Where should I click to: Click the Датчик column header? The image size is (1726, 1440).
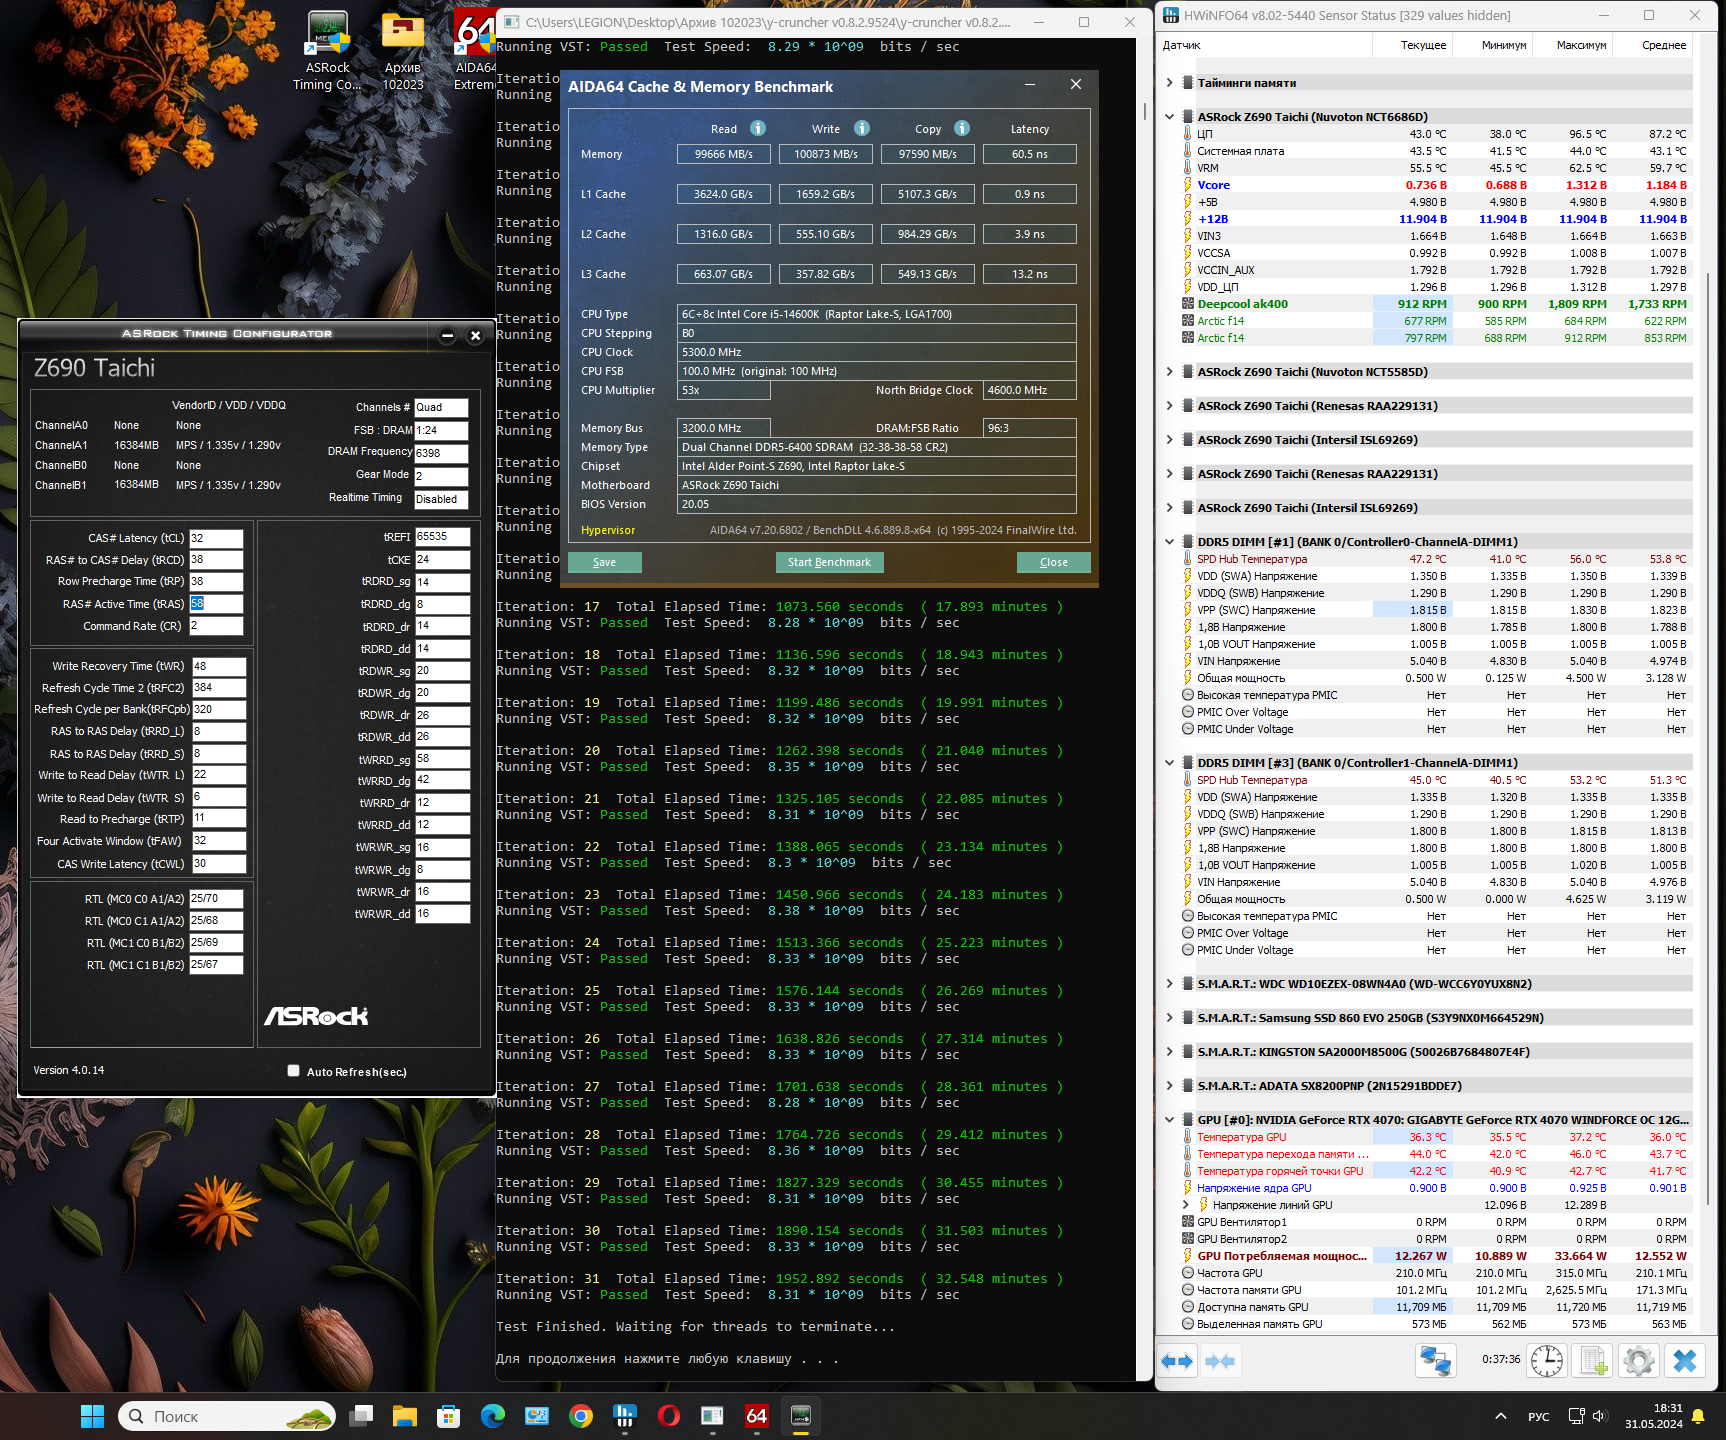(1265, 45)
